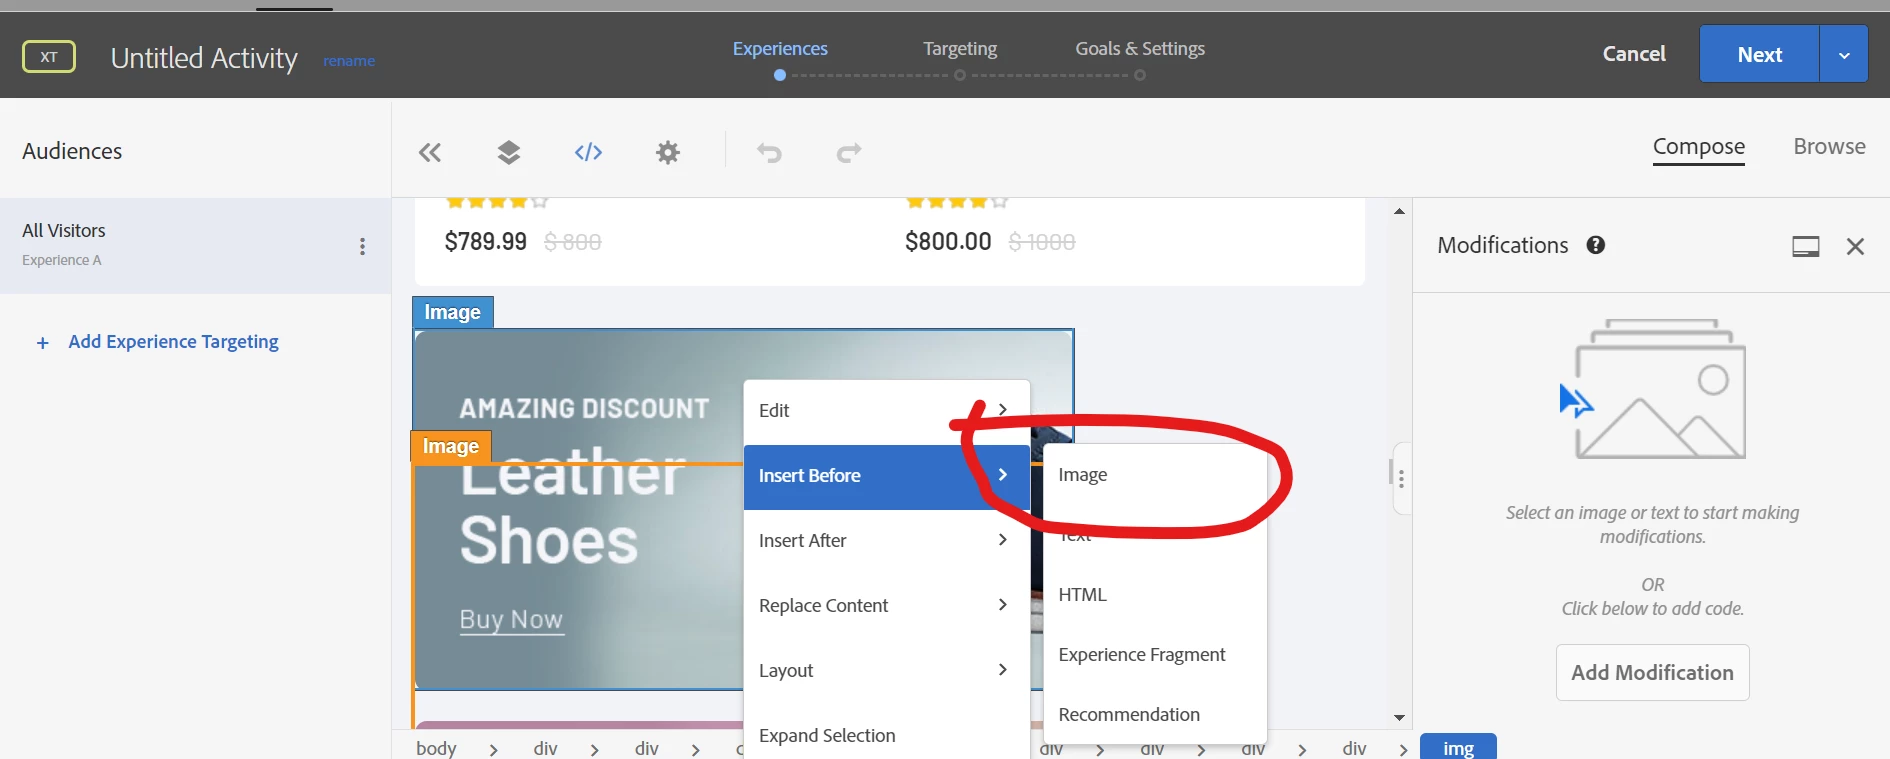Open the code editor icon
Screen dimensions: 1890x759
[x=588, y=152]
